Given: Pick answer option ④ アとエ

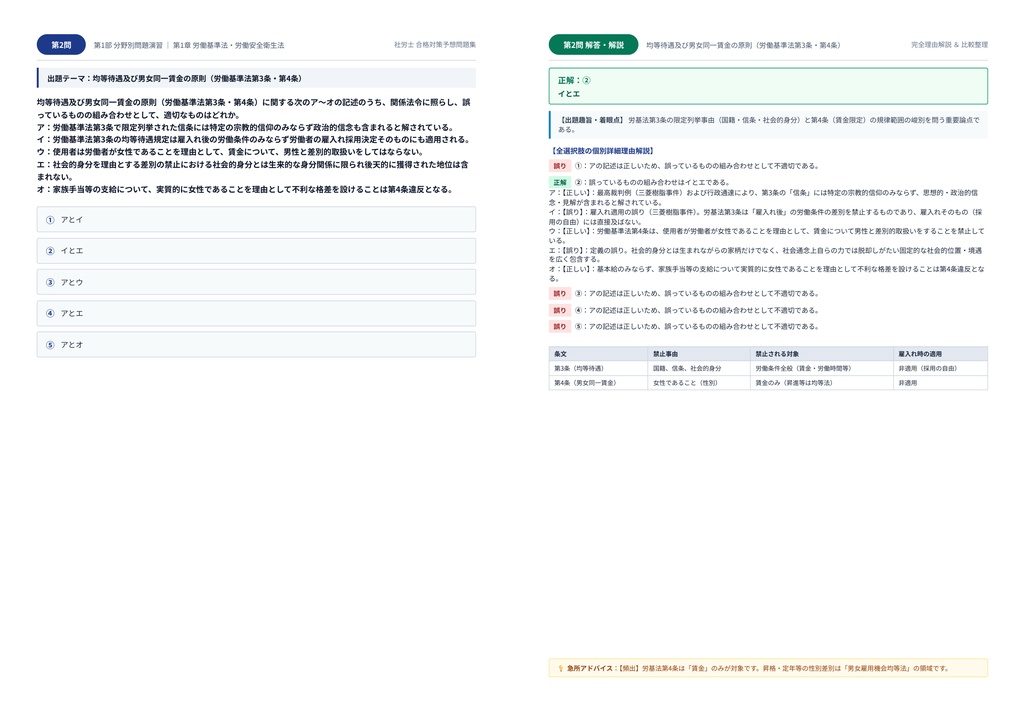Looking at the screenshot, I should coord(256,313).
